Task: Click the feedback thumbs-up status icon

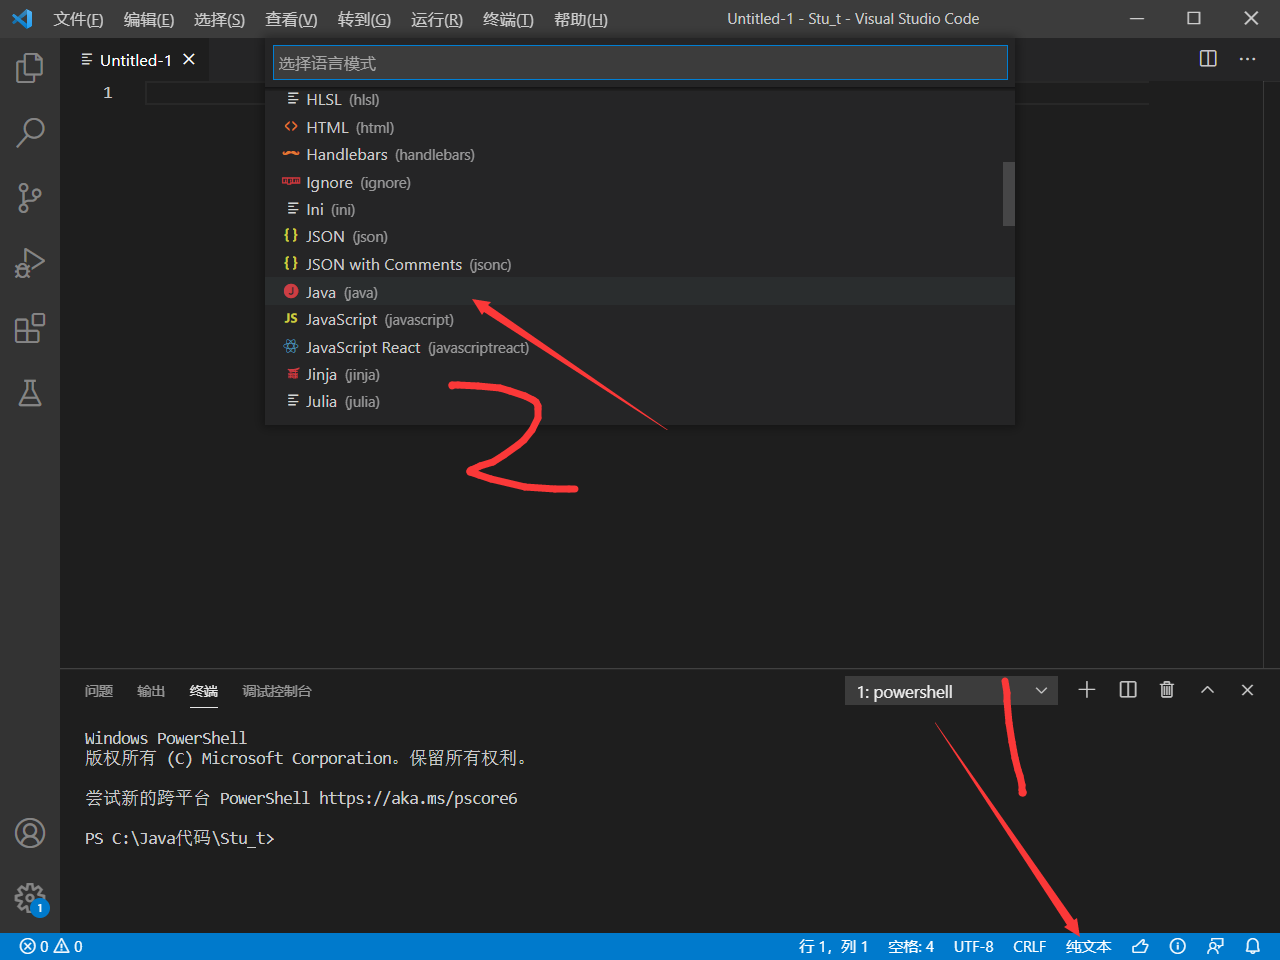Action: (x=1140, y=946)
